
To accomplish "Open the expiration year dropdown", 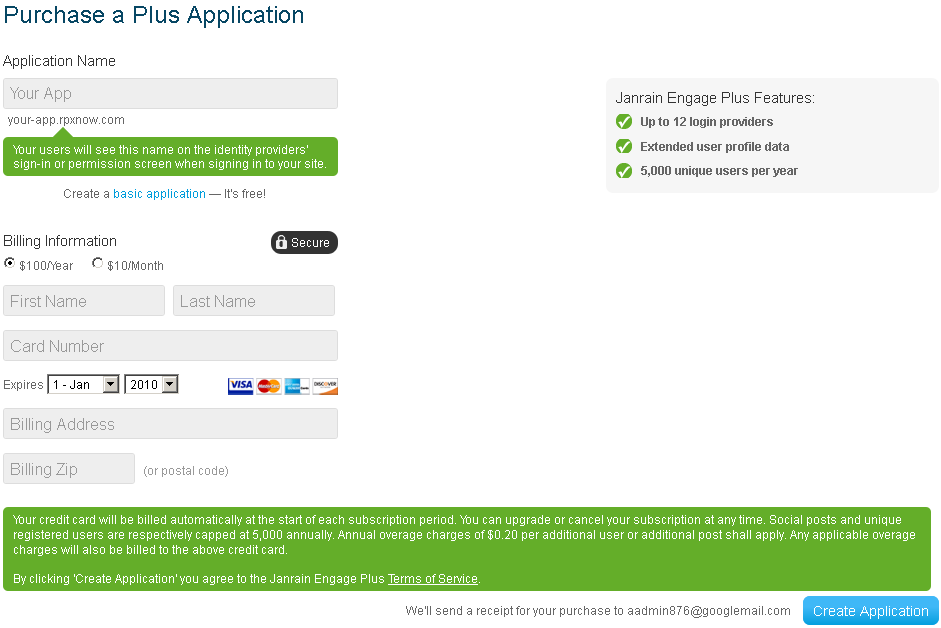I will 151,384.
